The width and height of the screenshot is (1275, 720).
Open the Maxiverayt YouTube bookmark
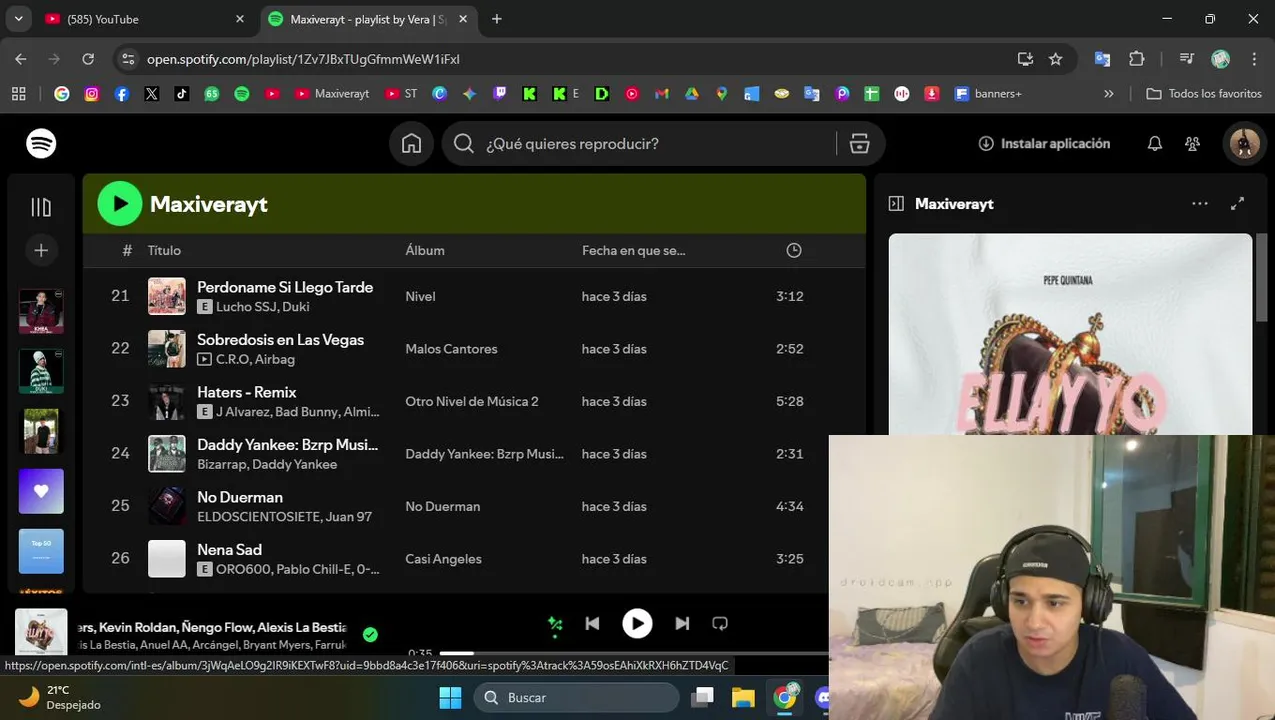pyautogui.click(x=332, y=94)
